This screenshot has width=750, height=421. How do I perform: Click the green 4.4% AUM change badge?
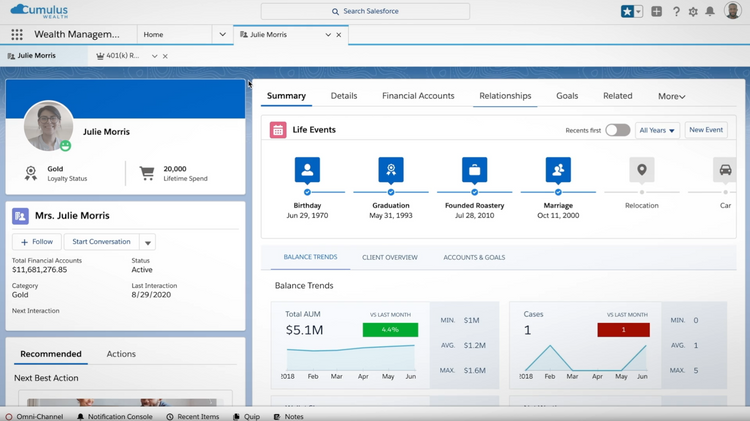[x=390, y=330]
